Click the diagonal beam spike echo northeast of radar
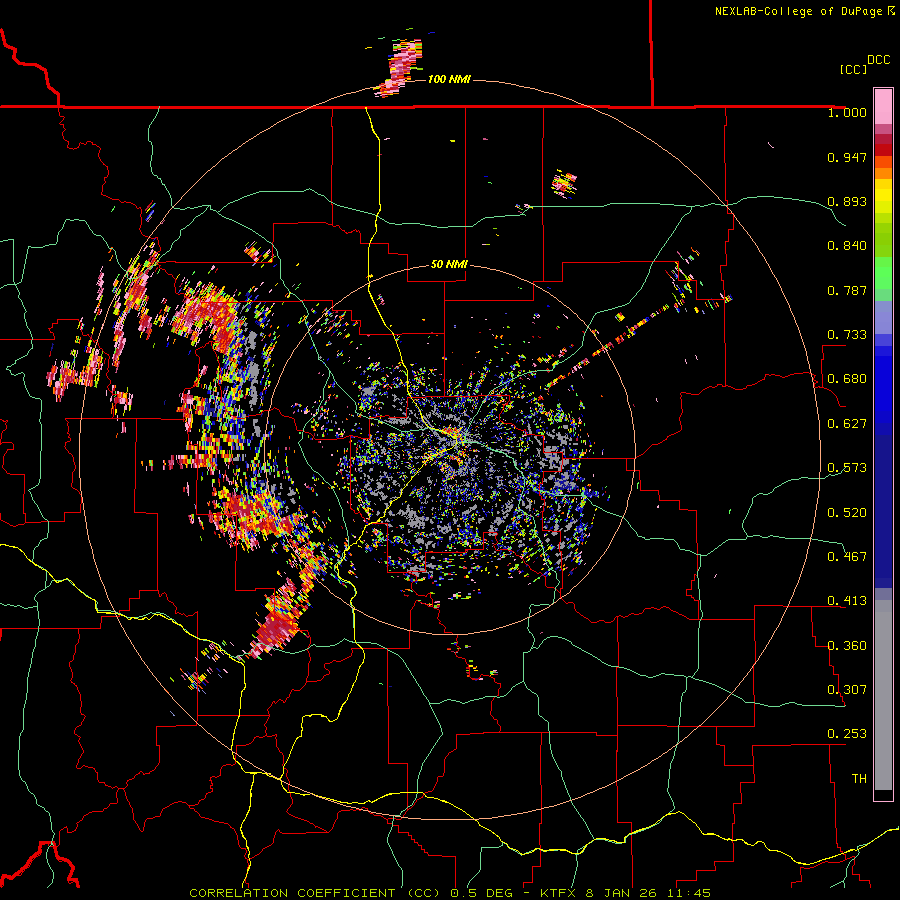This screenshot has height=900, width=900. 608,344
